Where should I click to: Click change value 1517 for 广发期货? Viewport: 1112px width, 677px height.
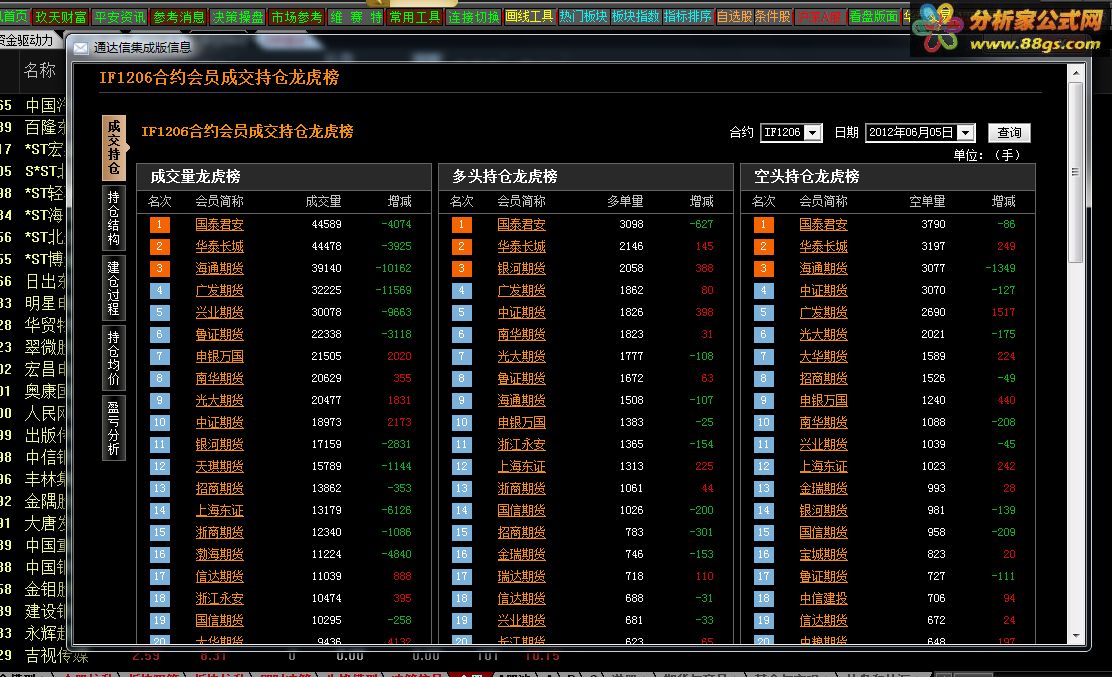1003,312
